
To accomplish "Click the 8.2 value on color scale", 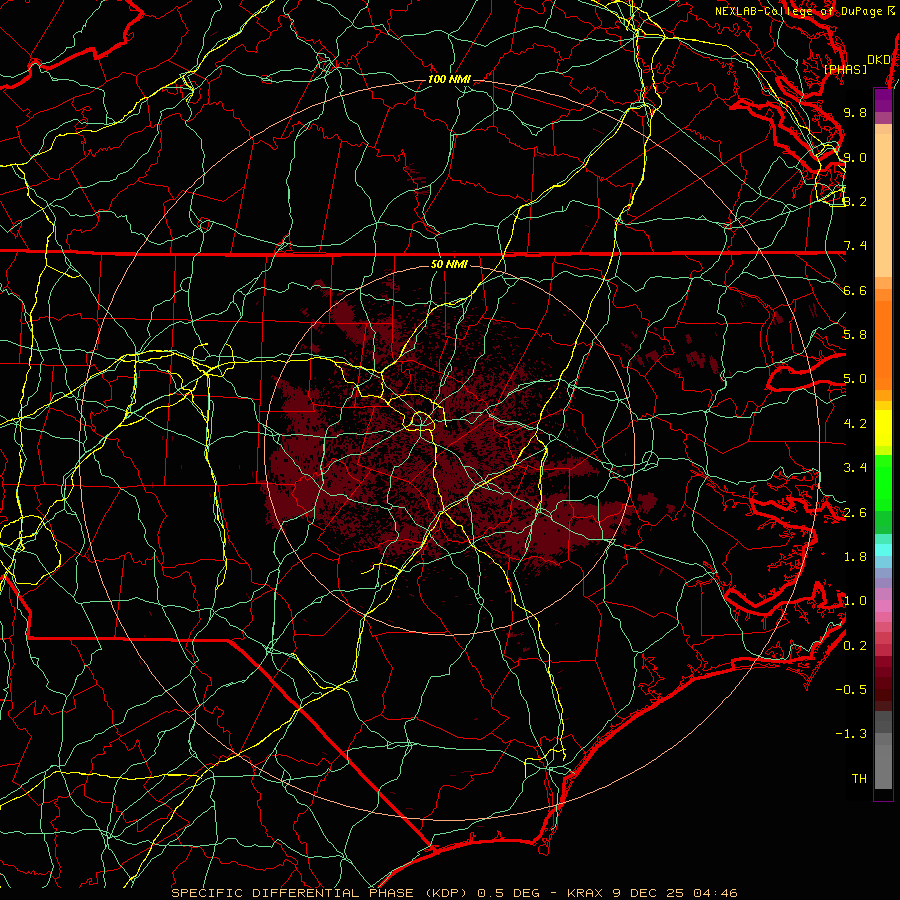I will [855, 201].
